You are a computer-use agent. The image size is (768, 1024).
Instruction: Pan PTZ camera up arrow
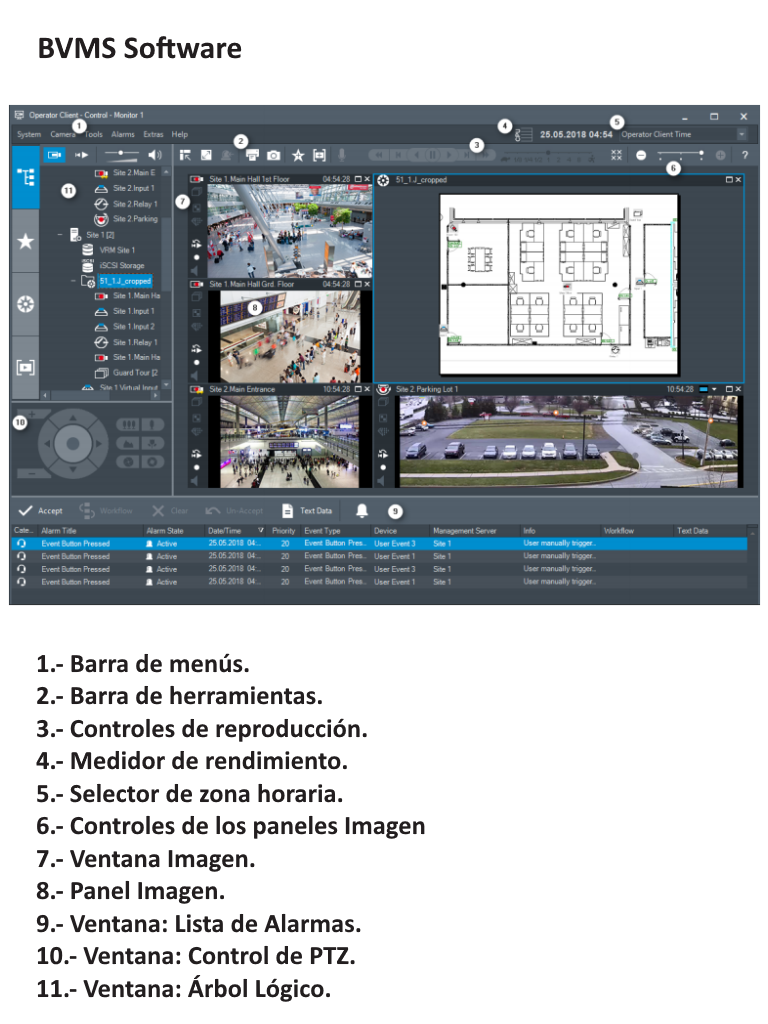pos(72,417)
